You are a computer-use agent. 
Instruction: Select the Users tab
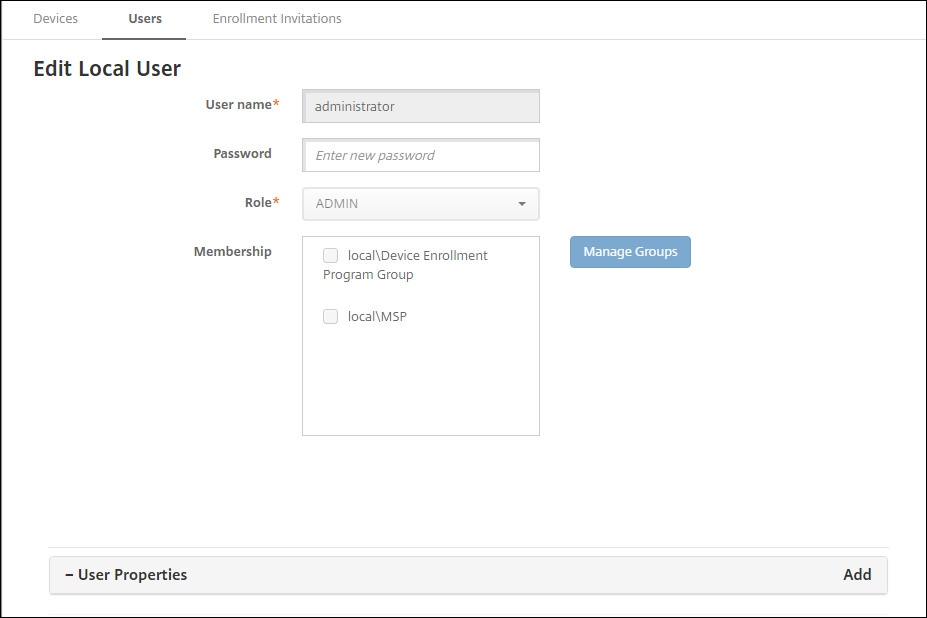click(x=145, y=19)
